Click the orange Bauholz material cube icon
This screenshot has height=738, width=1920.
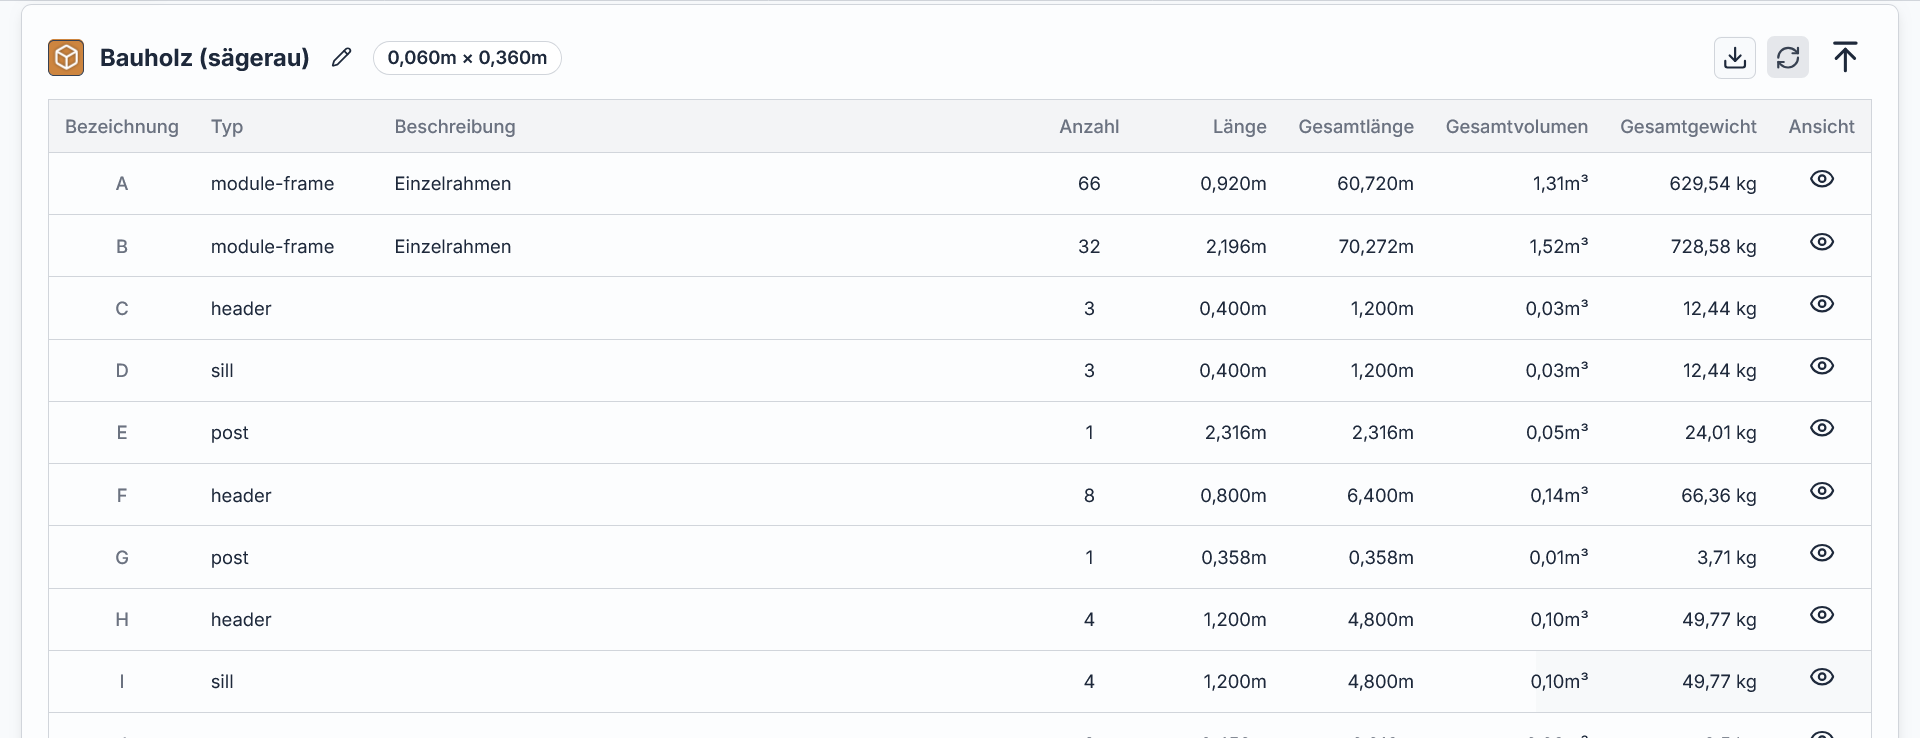pos(66,58)
